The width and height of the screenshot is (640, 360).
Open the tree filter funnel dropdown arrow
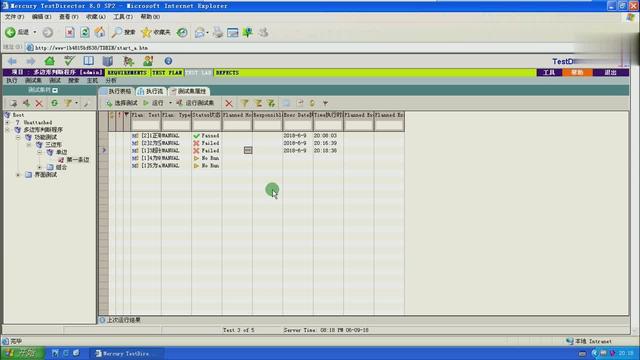tap(76, 103)
